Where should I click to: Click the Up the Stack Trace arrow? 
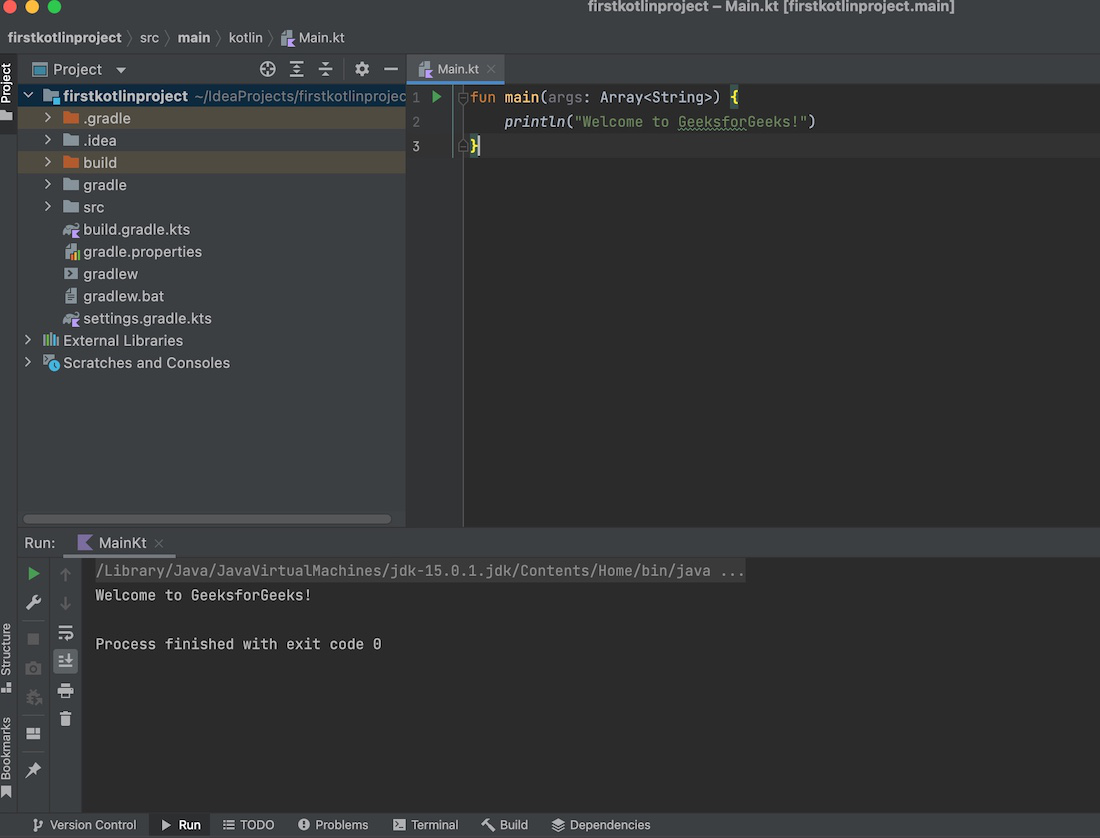coord(65,574)
